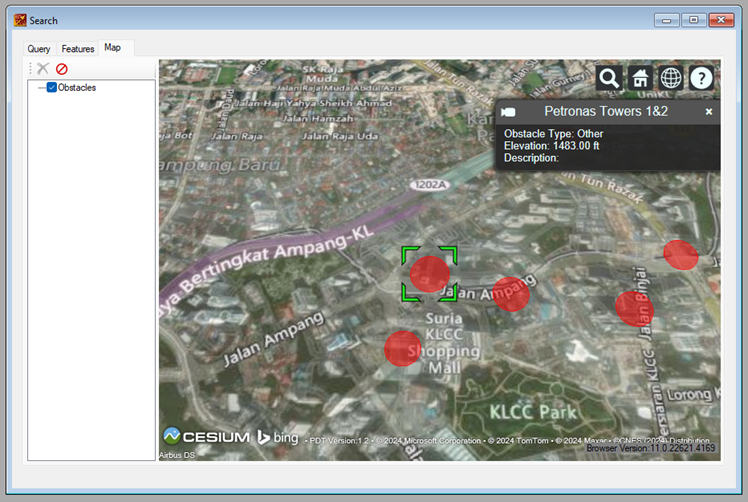Switch to the Query tab

click(39, 49)
